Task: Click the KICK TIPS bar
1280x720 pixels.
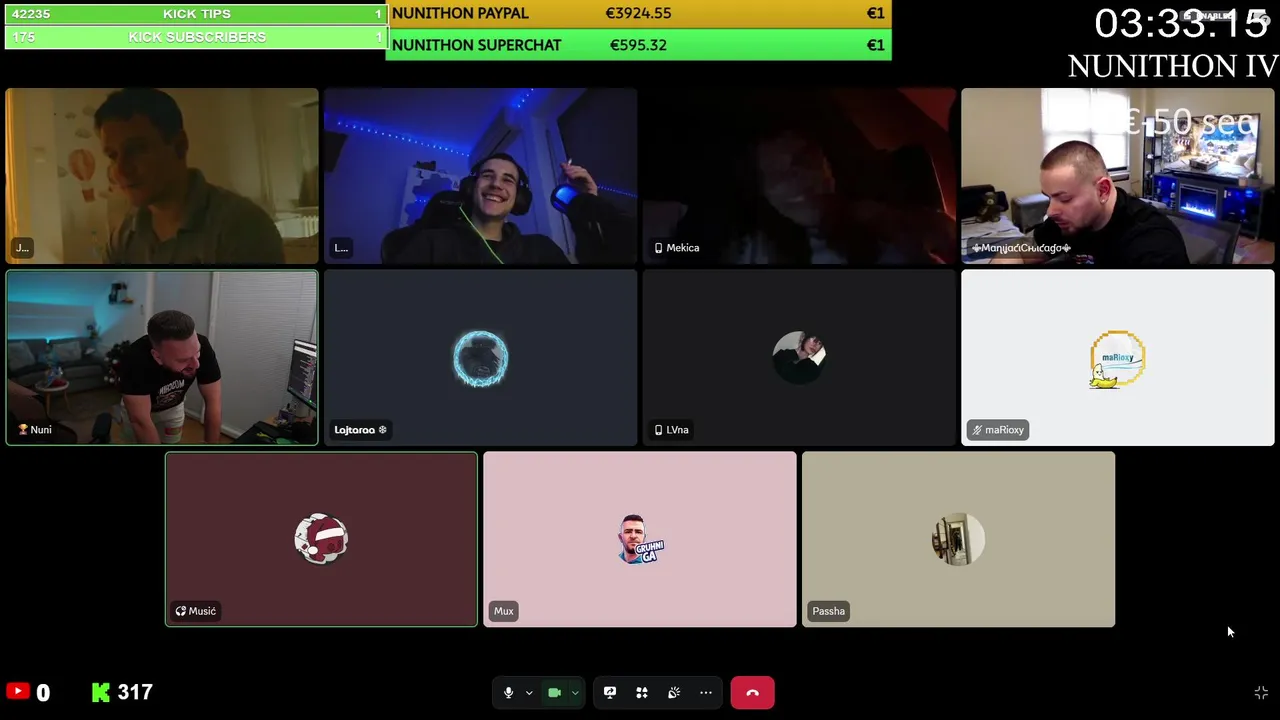Action: pyautogui.click(x=196, y=14)
